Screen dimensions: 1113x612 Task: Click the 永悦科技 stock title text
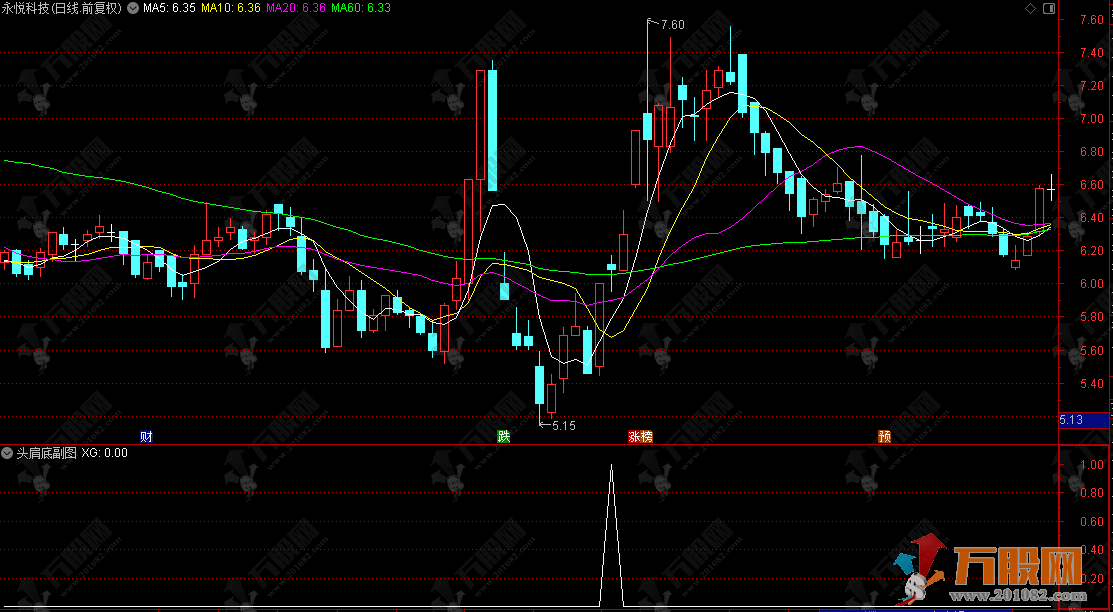pyautogui.click(x=27, y=8)
